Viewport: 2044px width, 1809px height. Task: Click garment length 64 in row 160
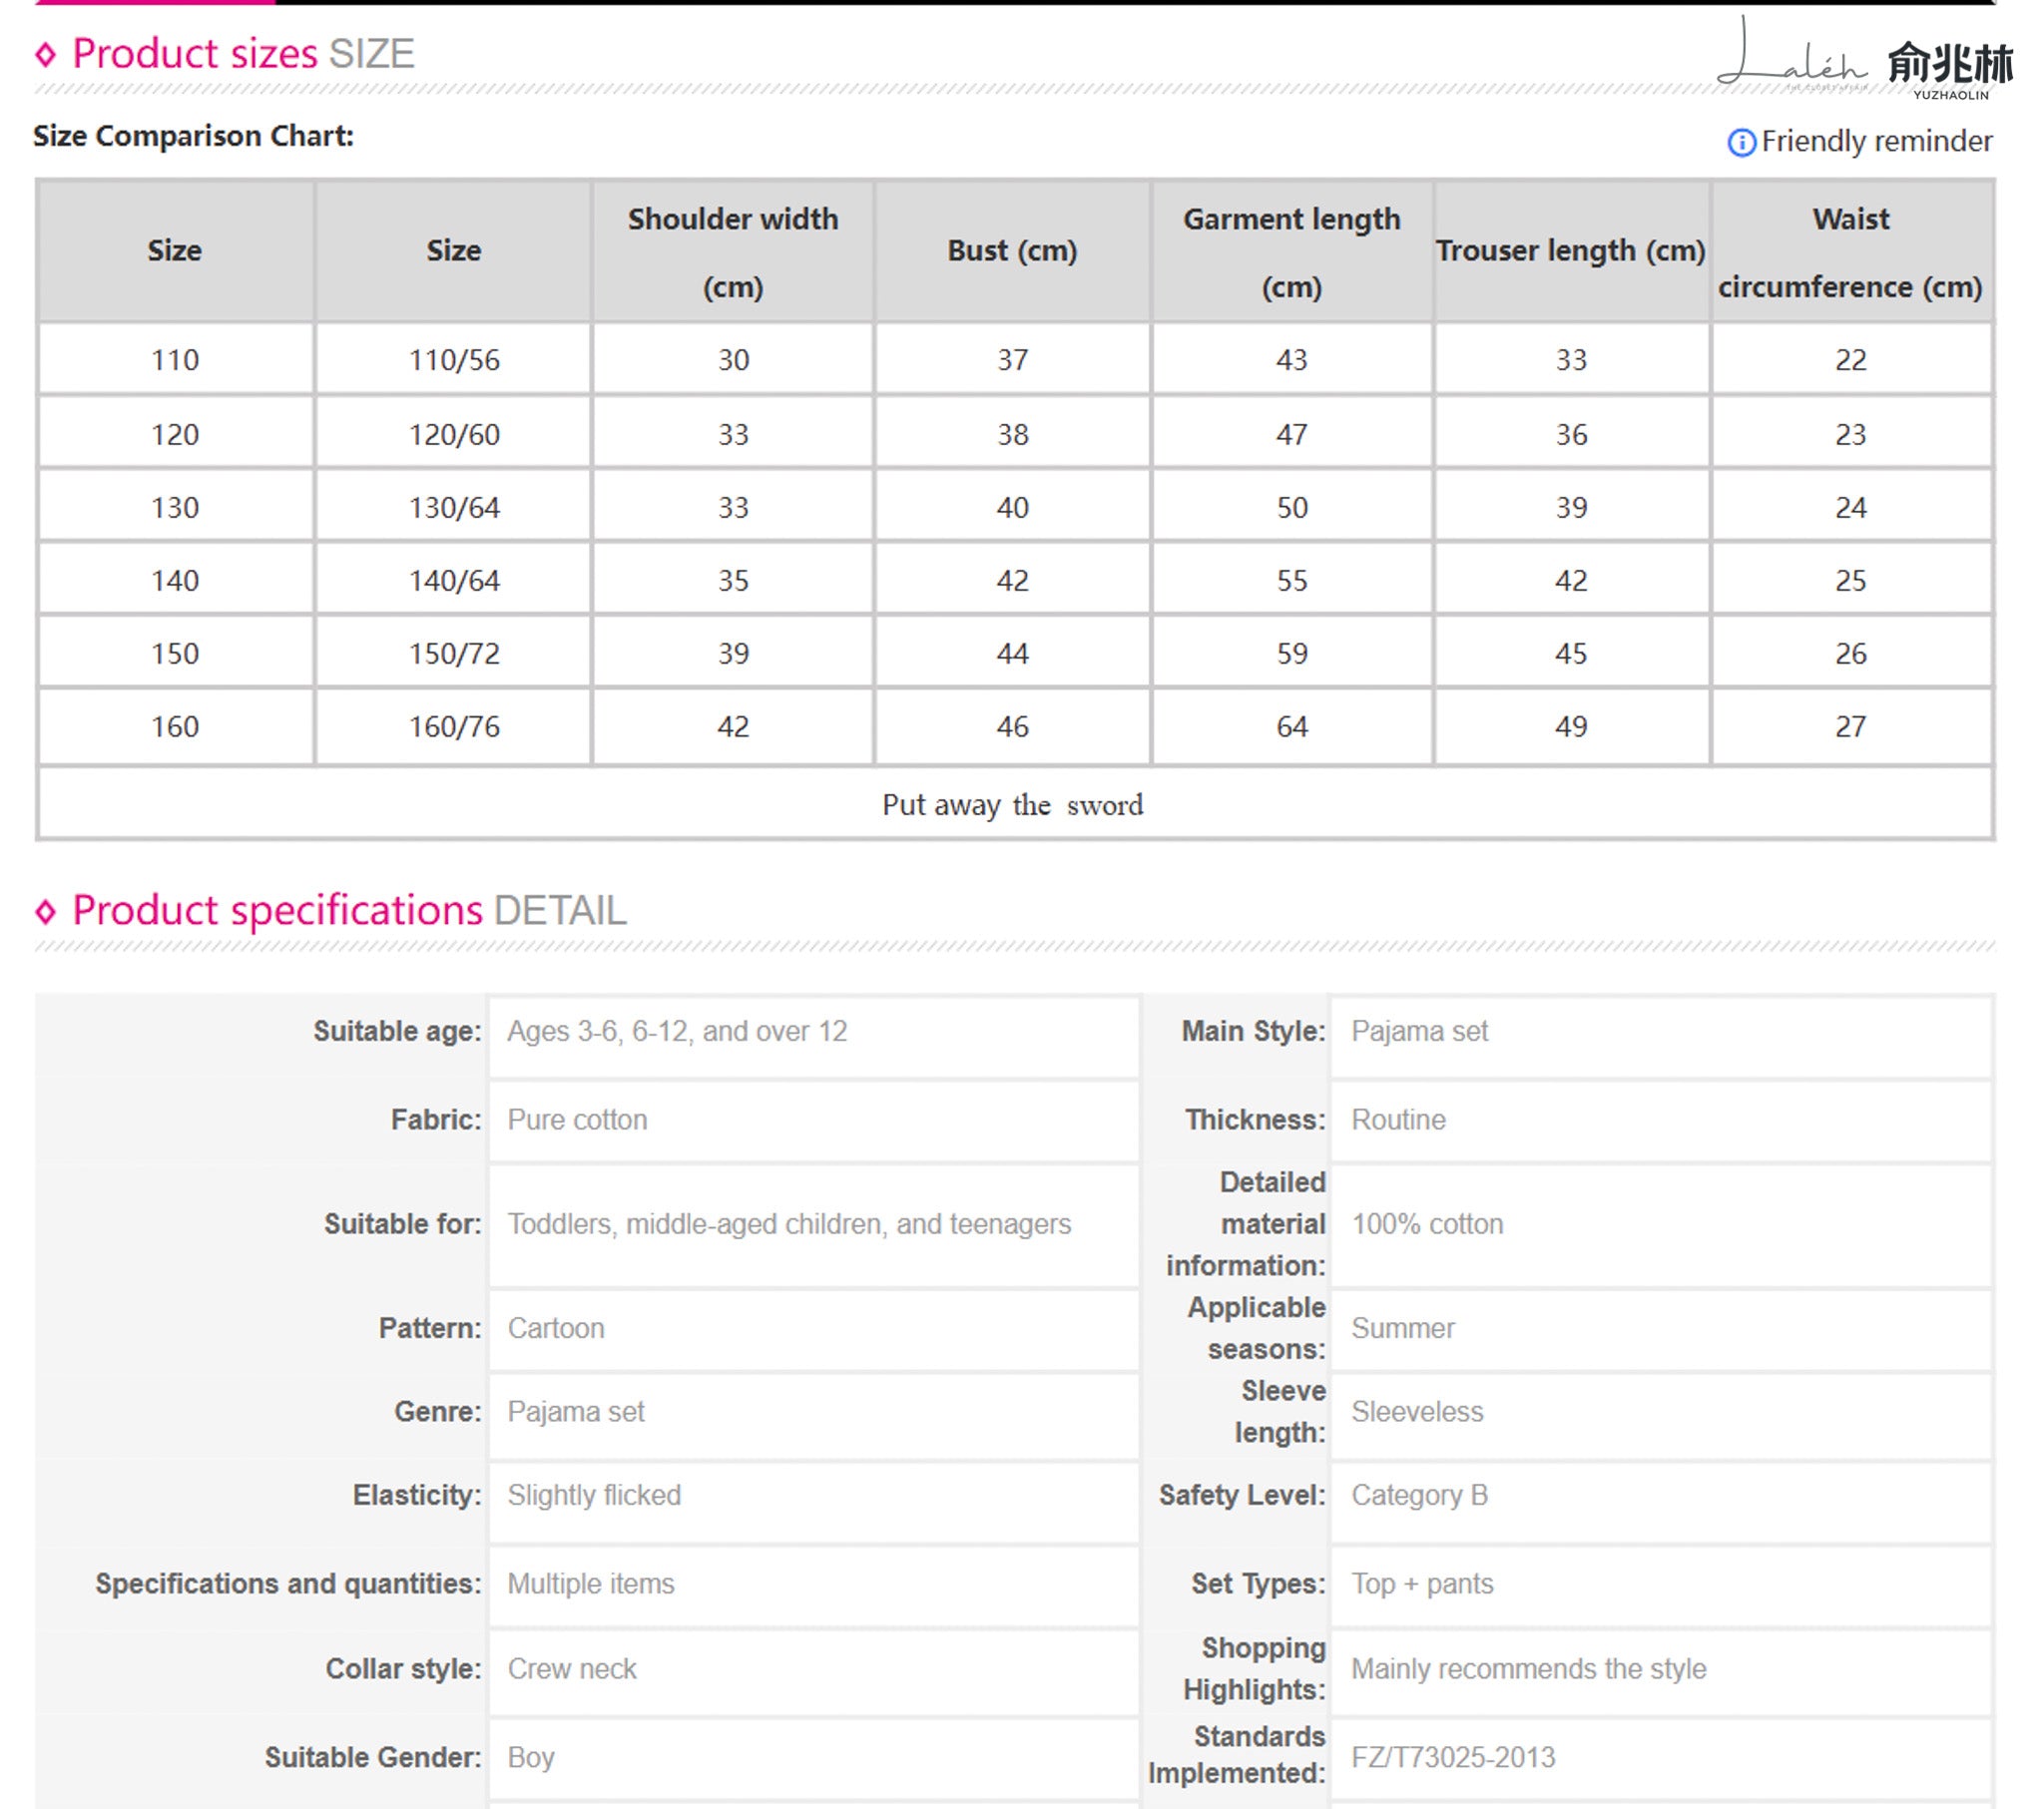1291,726
